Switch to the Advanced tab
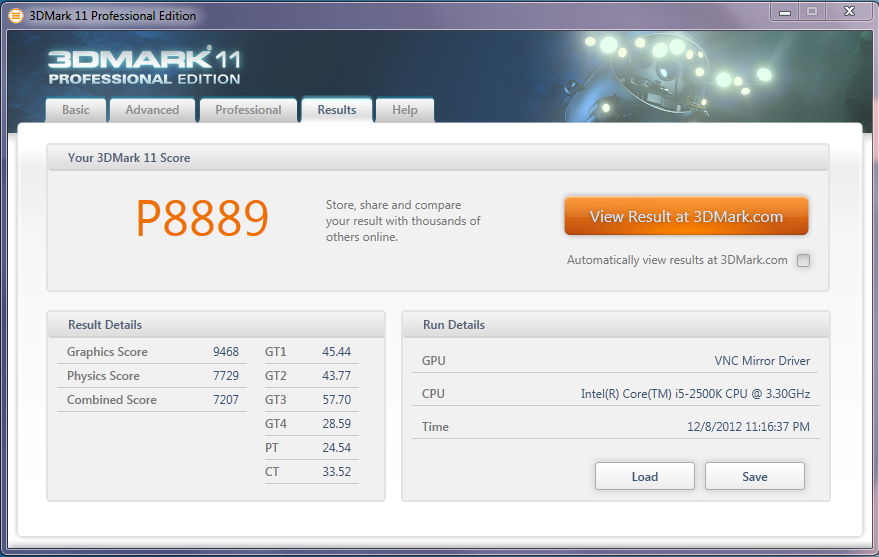This screenshot has height=557, width=879. point(152,110)
